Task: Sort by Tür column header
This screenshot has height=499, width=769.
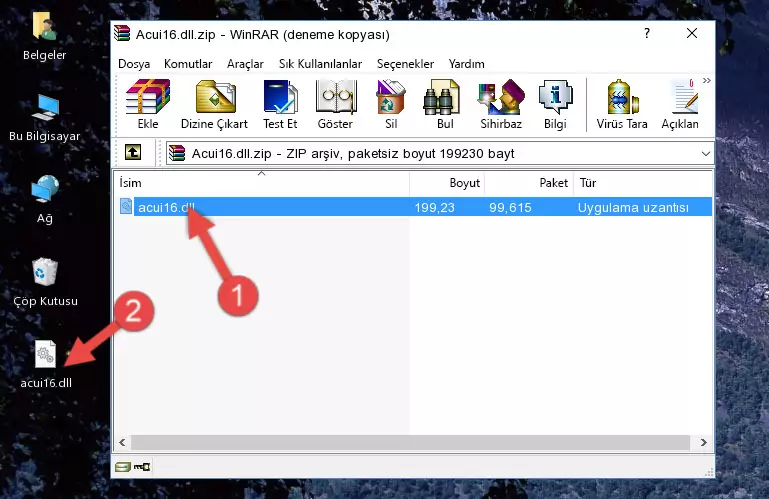Action: pos(643,183)
